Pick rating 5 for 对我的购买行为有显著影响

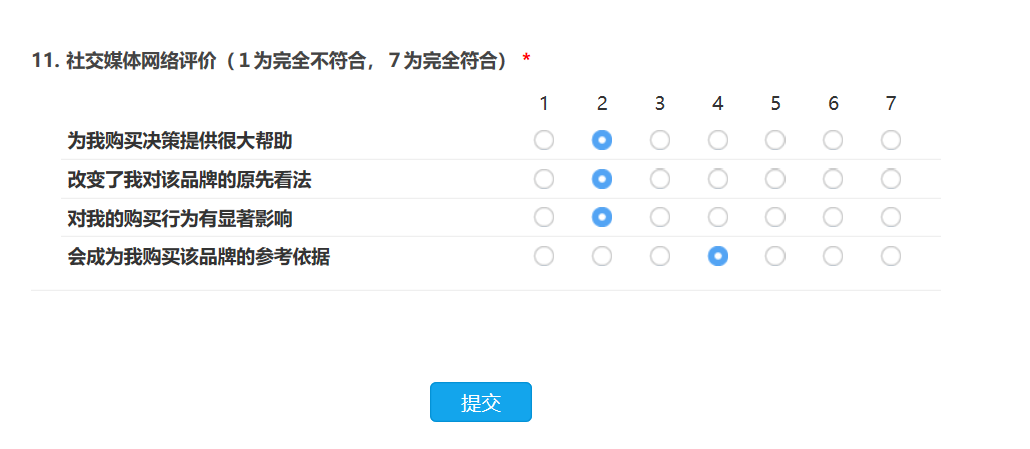(x=775, y=217)
